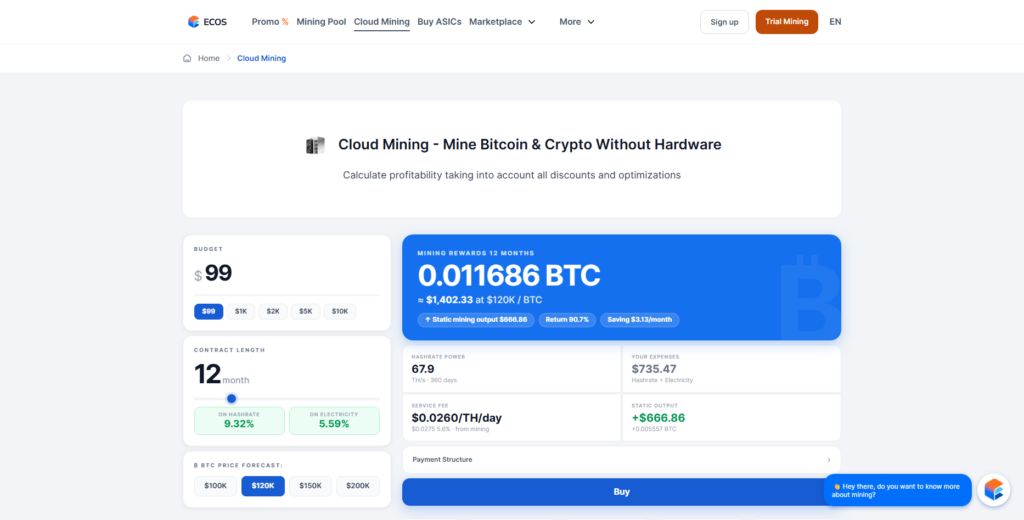Select the Cloud Mining nav item
The width and height of the screenshot is (1024, 520).
[381, 22]
